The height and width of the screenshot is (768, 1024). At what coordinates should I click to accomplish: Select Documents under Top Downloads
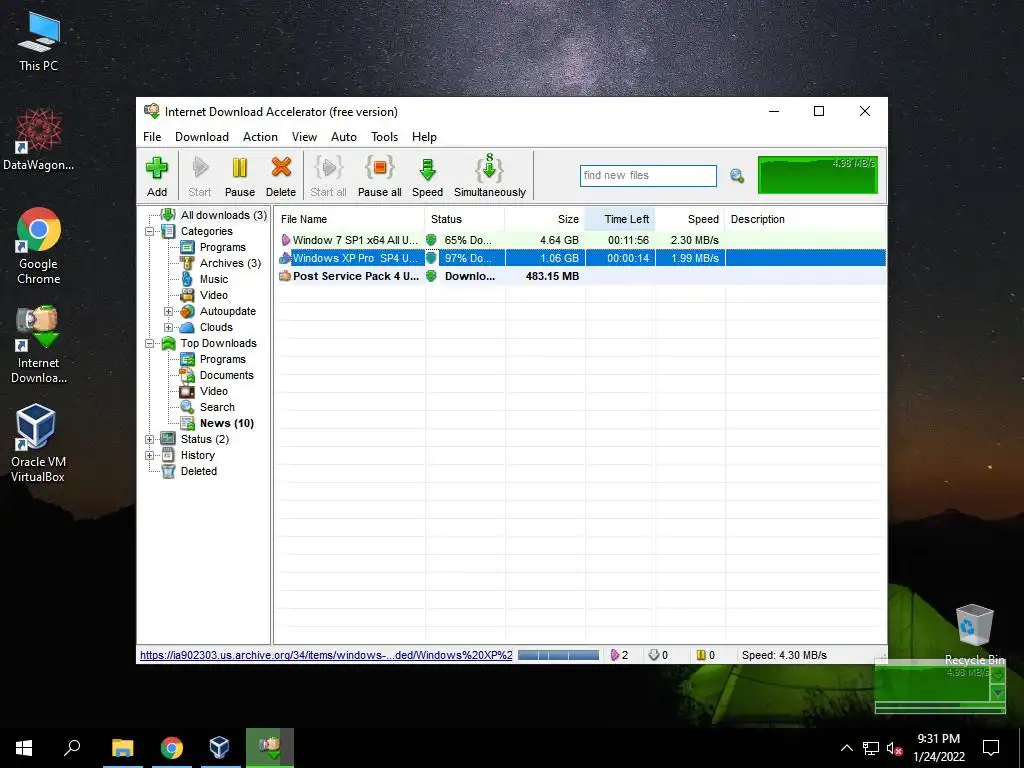coord(227,375)
